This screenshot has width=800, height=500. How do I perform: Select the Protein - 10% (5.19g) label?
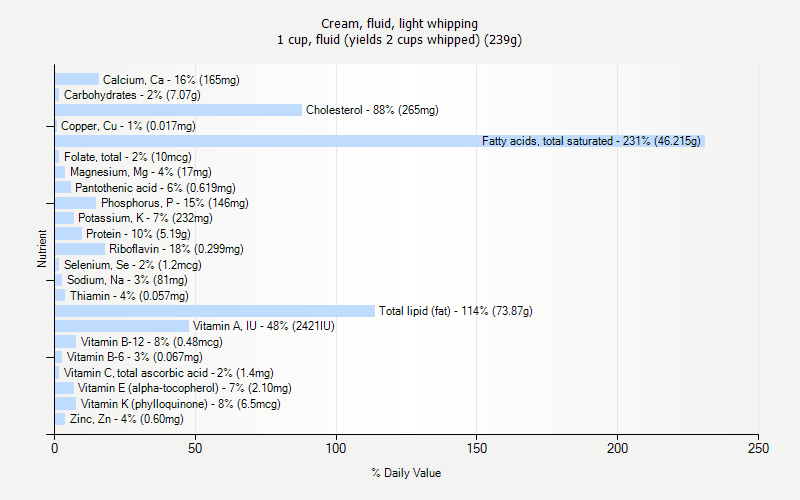point(138,234)
